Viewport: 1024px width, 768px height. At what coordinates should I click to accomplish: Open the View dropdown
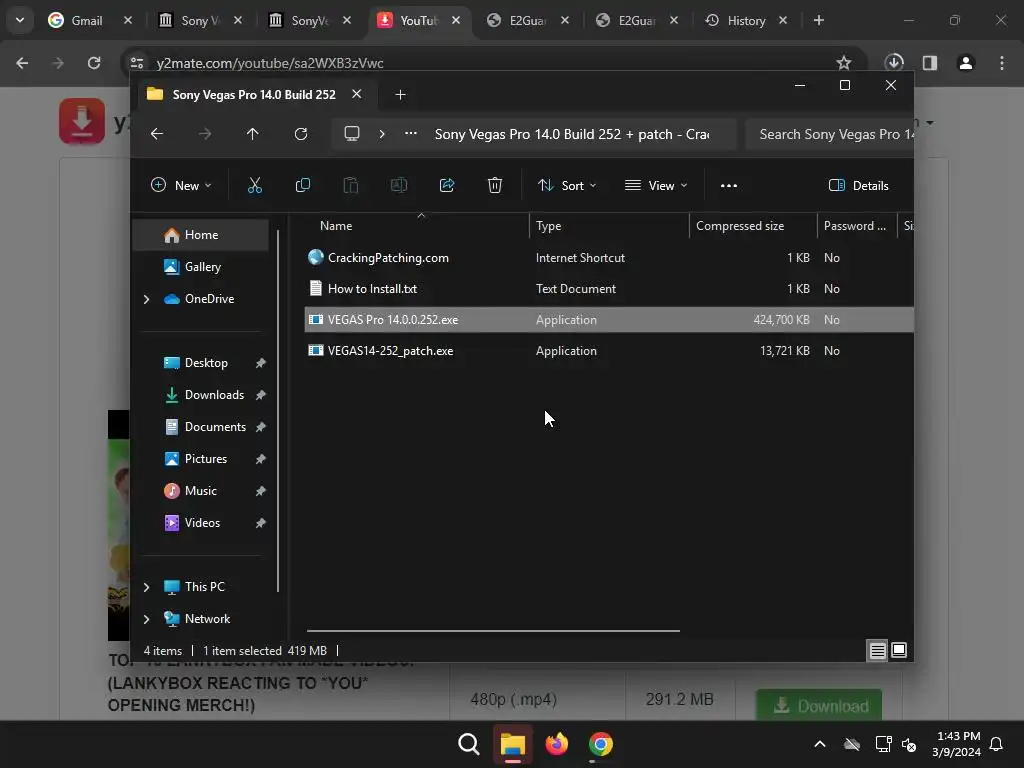click(x=656, y=185)
